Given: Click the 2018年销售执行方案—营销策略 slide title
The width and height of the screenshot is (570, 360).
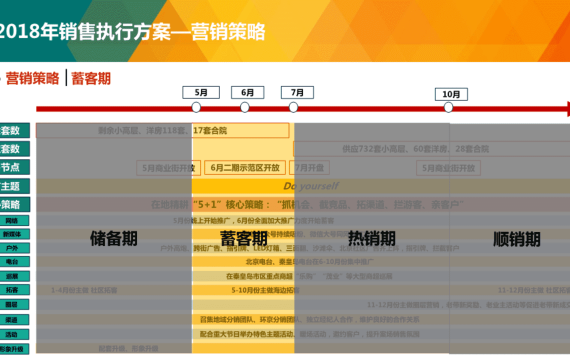Looking at the screenshot, I should point(132,31).
